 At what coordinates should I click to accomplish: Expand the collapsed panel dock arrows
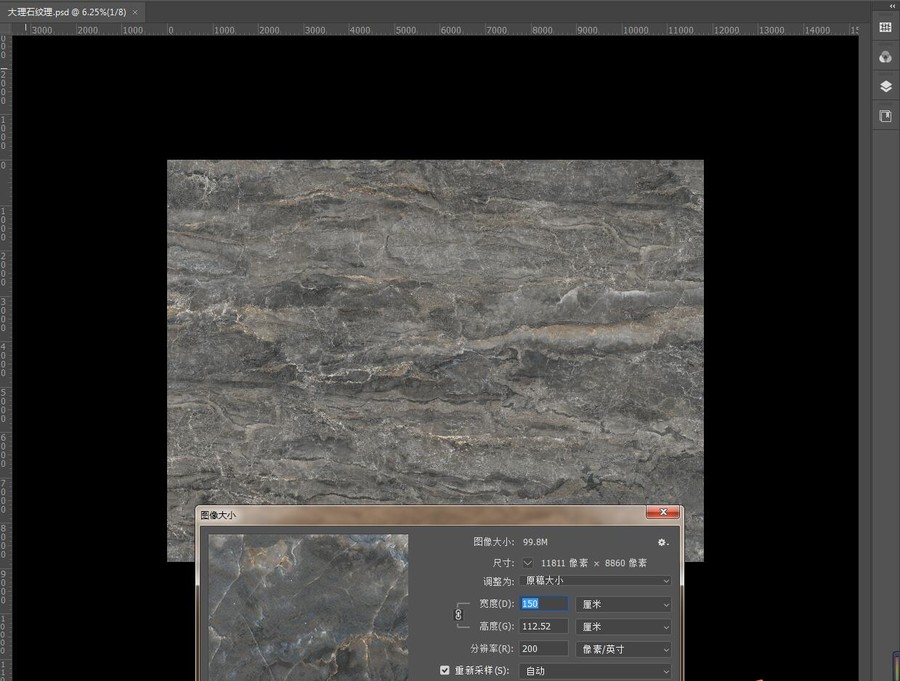pos(891,5)
